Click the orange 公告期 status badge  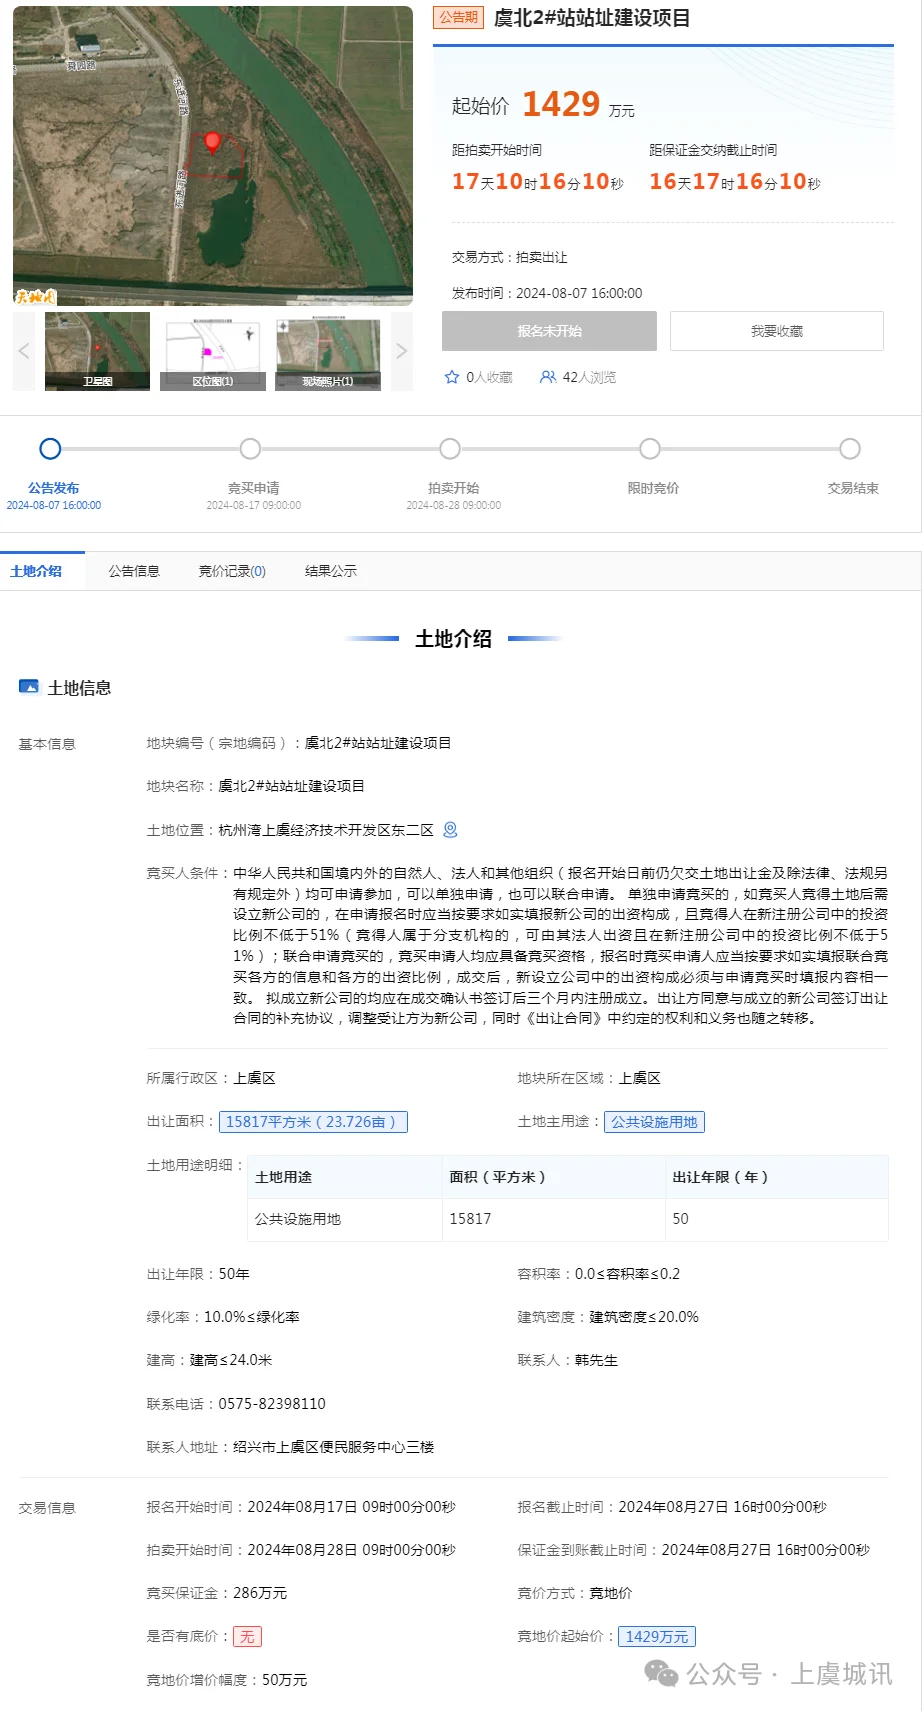pos(459,17)
